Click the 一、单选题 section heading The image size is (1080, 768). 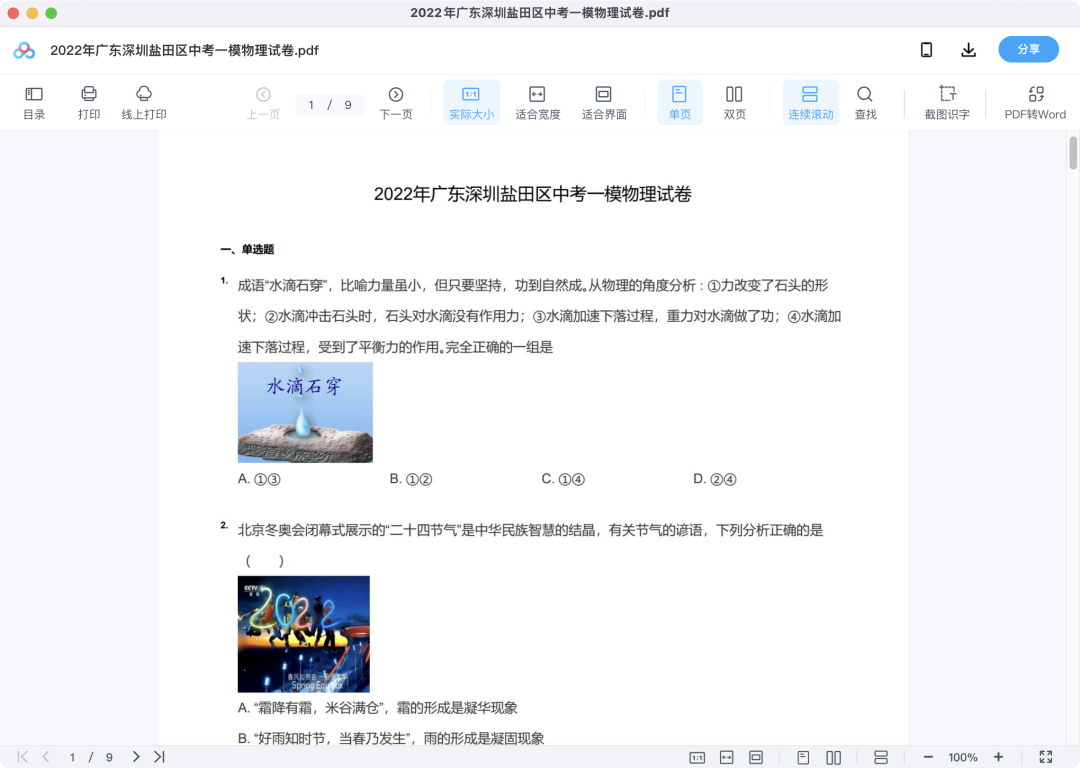(247, 249)
